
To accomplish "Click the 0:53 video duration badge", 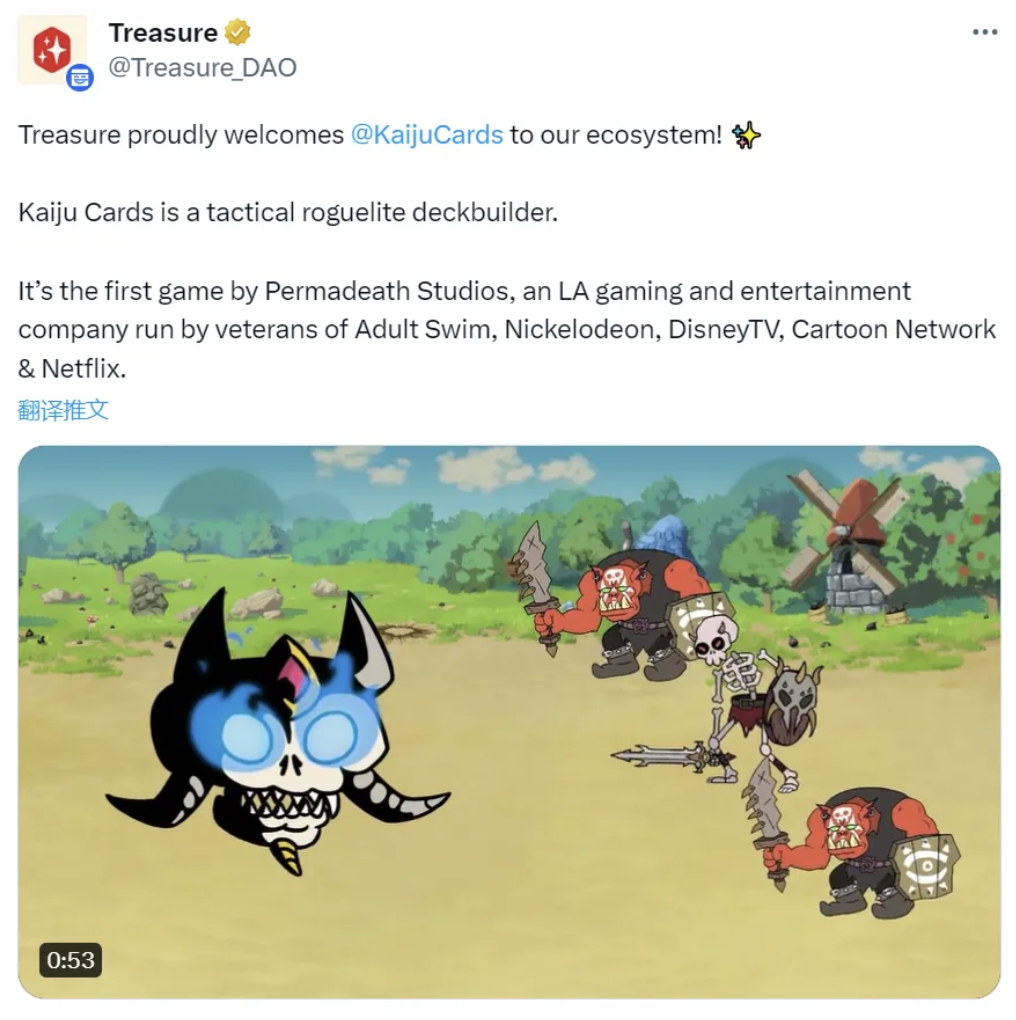I will point(70,960).
